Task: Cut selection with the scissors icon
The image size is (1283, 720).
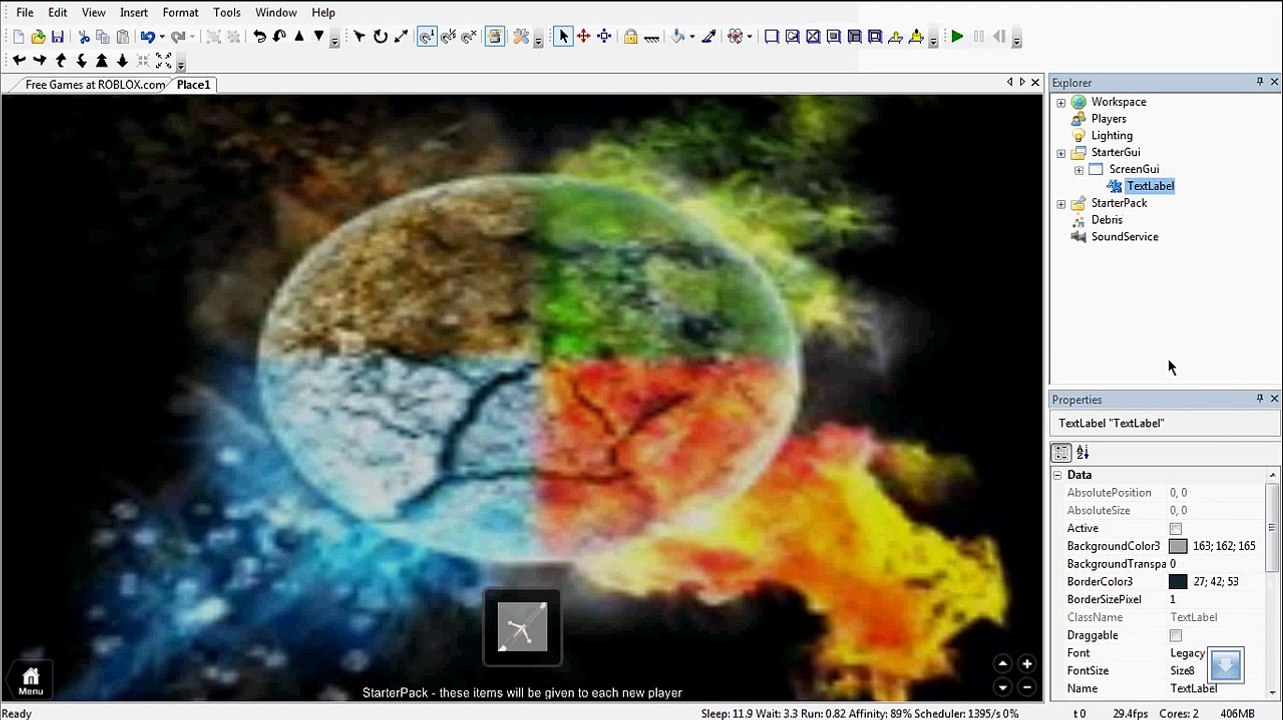Action: click(84, 37)
